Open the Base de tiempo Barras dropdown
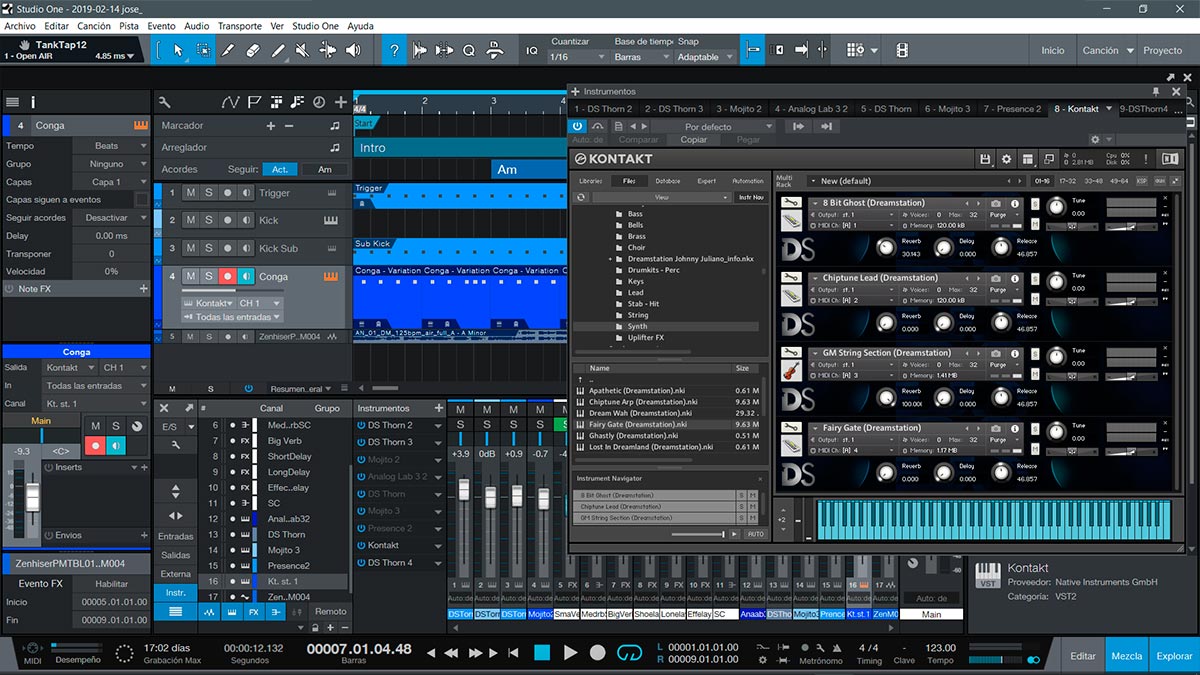The height and width of the screenshot is (675, 1200). 642,57
